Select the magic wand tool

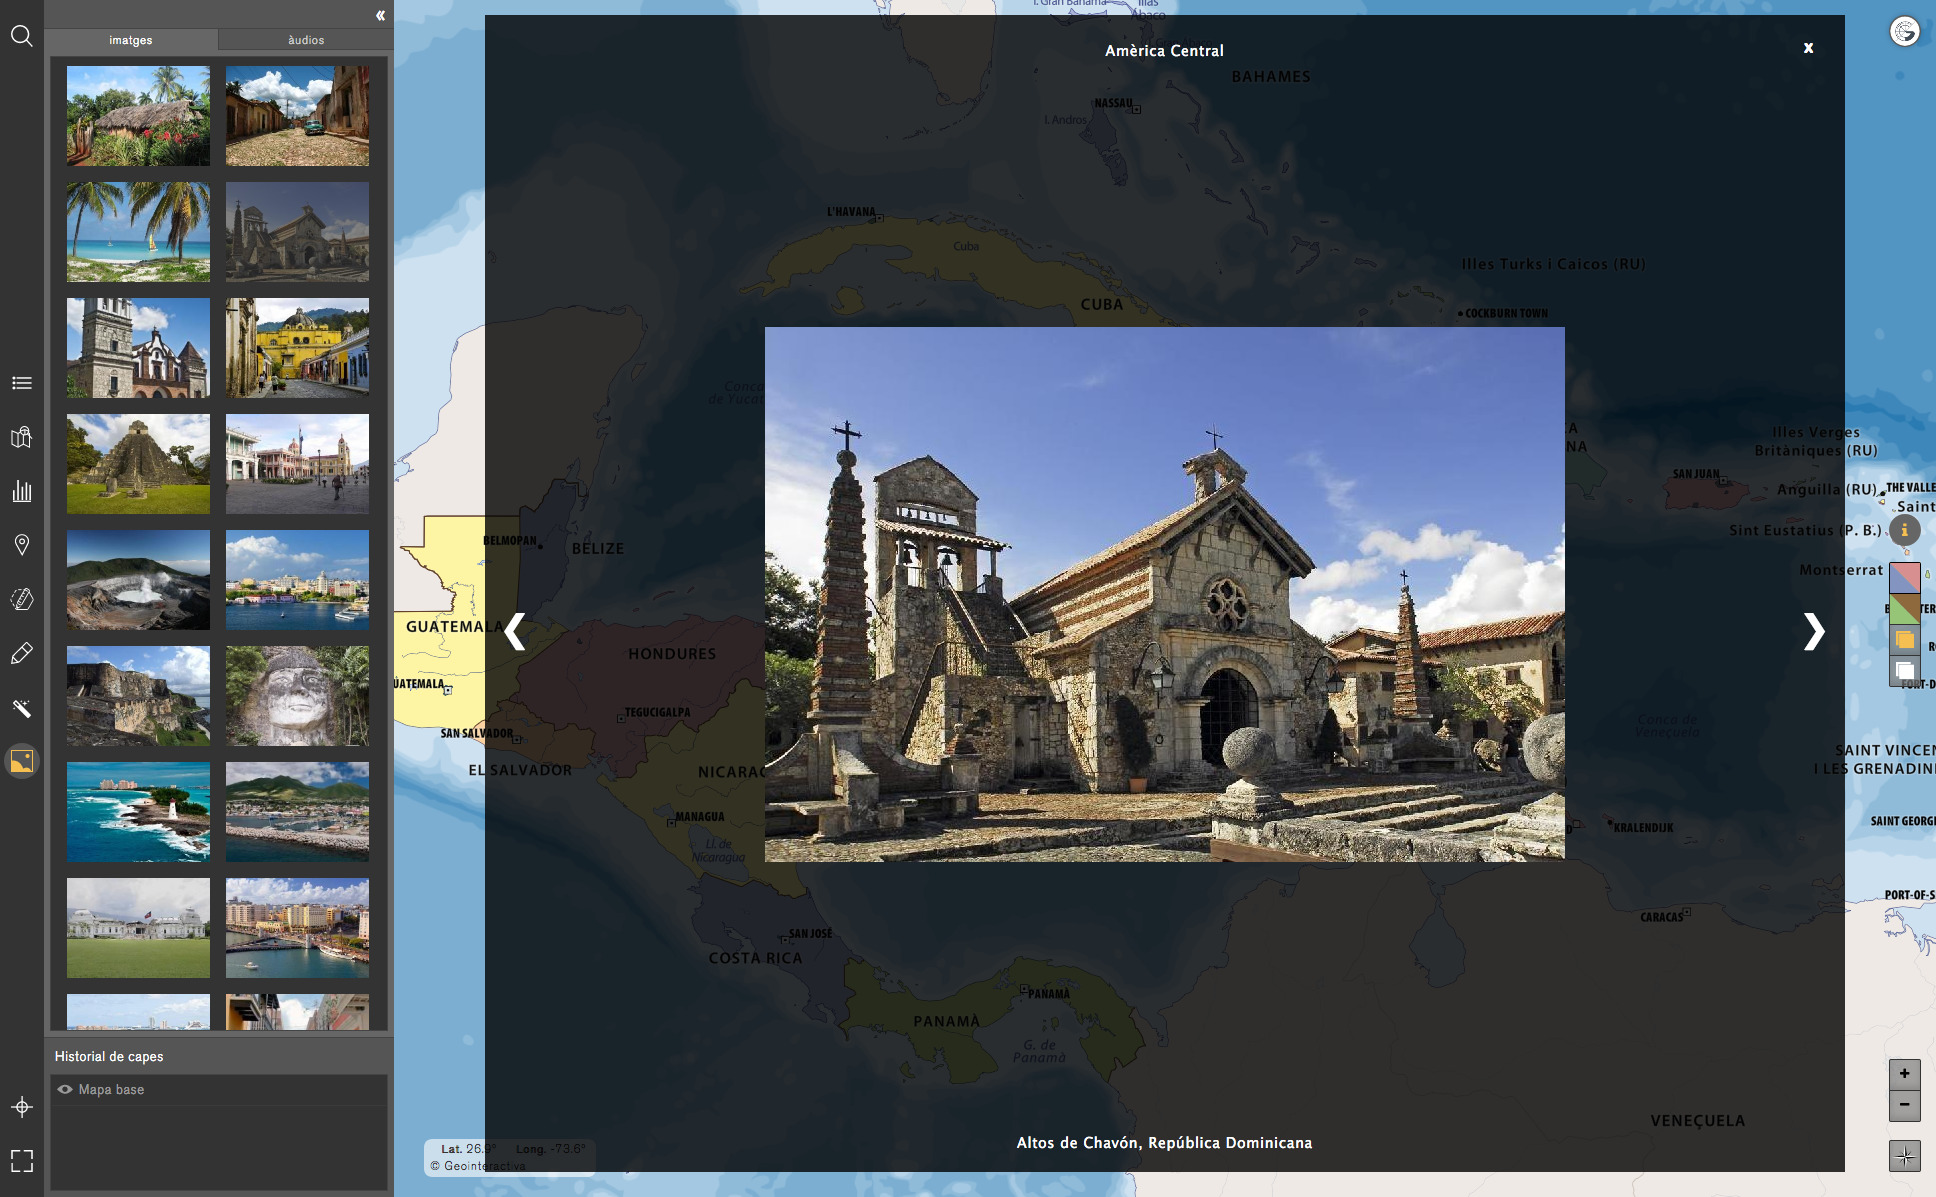point(21,708)
